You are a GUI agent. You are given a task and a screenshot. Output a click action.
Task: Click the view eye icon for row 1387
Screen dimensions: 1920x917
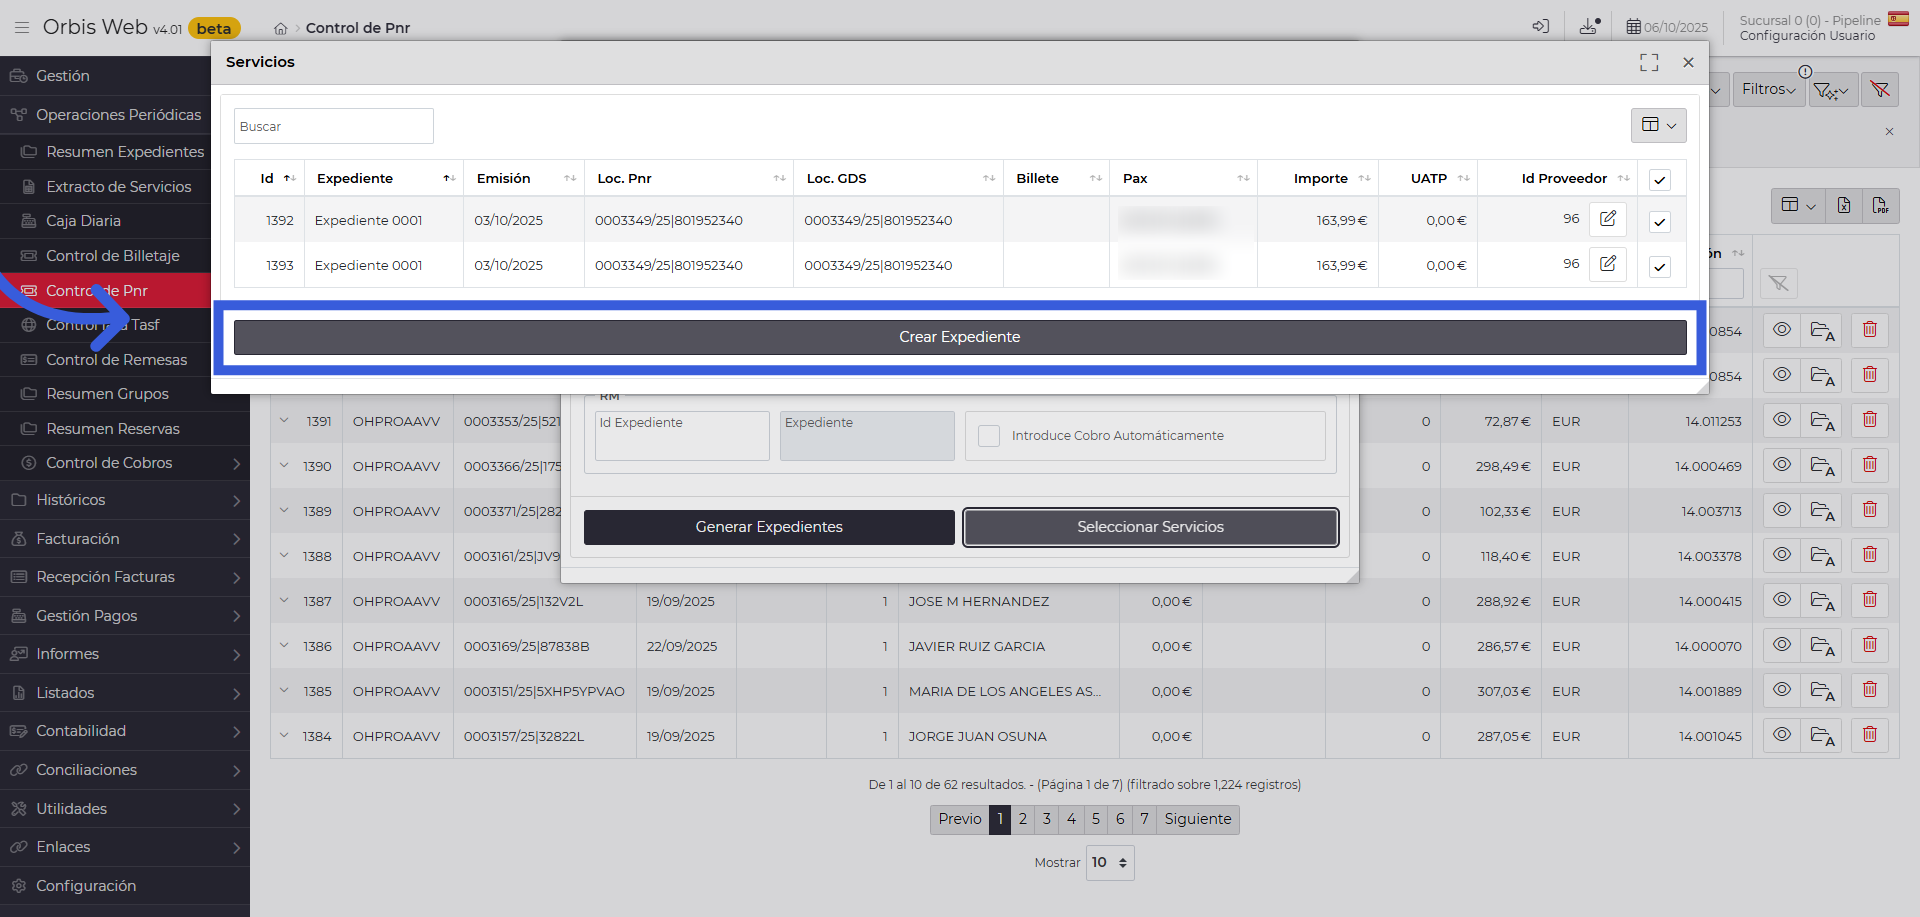[x=1781, y=600]
